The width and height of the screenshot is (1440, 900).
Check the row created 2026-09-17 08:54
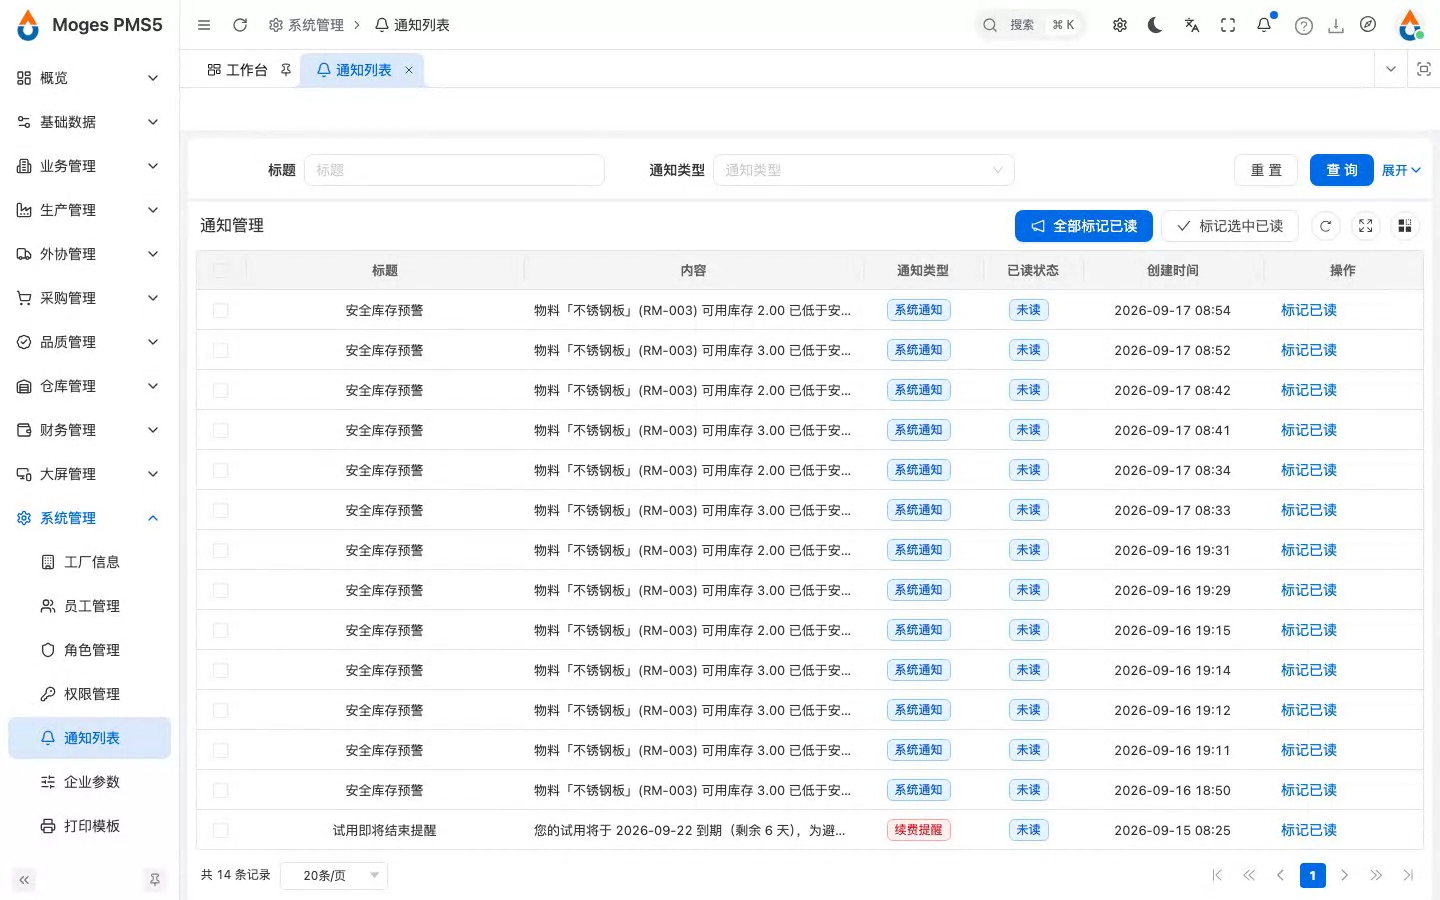click(x=220, y=310)
